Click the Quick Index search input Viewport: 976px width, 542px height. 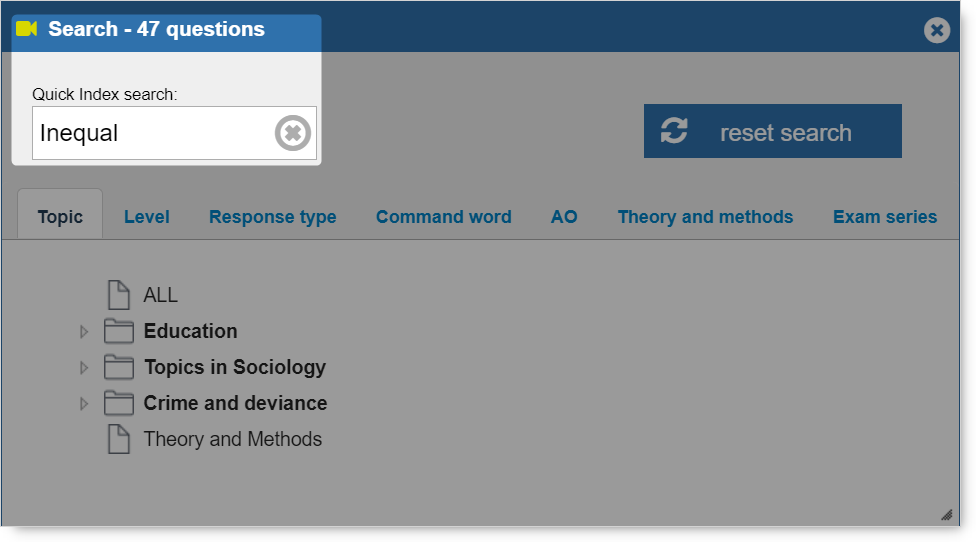[x=150, y=133]
